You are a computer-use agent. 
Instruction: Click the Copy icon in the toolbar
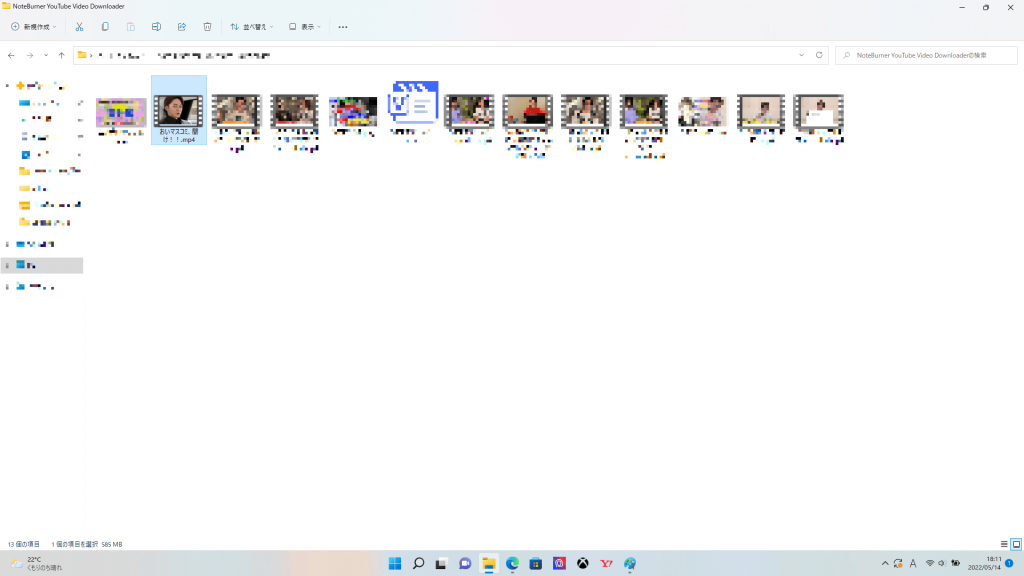tap(105, 27)
